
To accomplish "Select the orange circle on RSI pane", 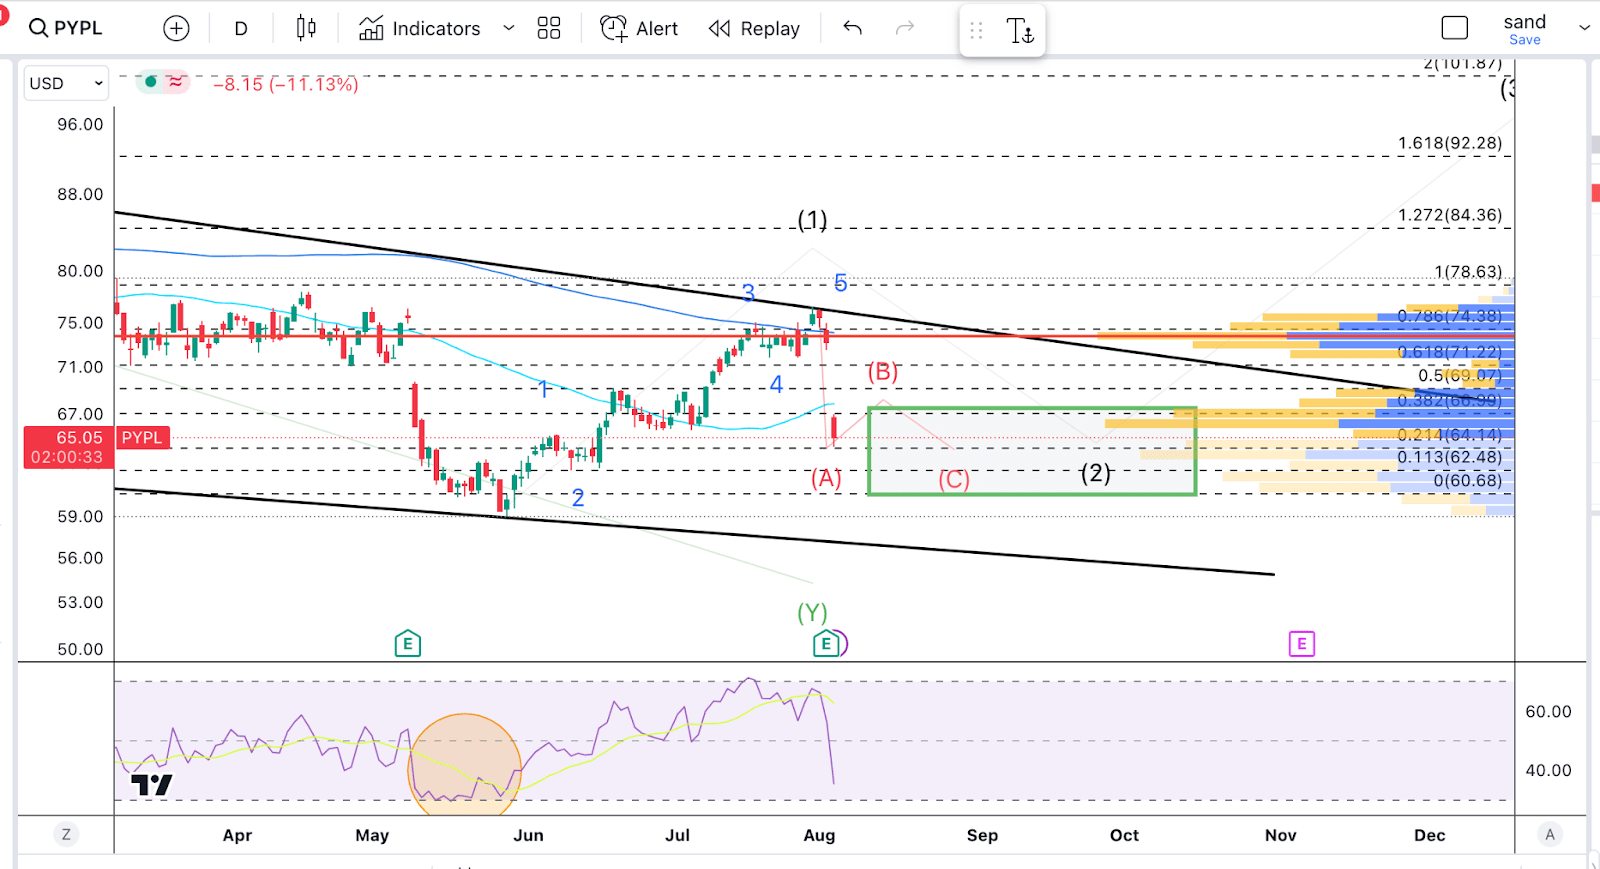I will click(x=465, y=764).
